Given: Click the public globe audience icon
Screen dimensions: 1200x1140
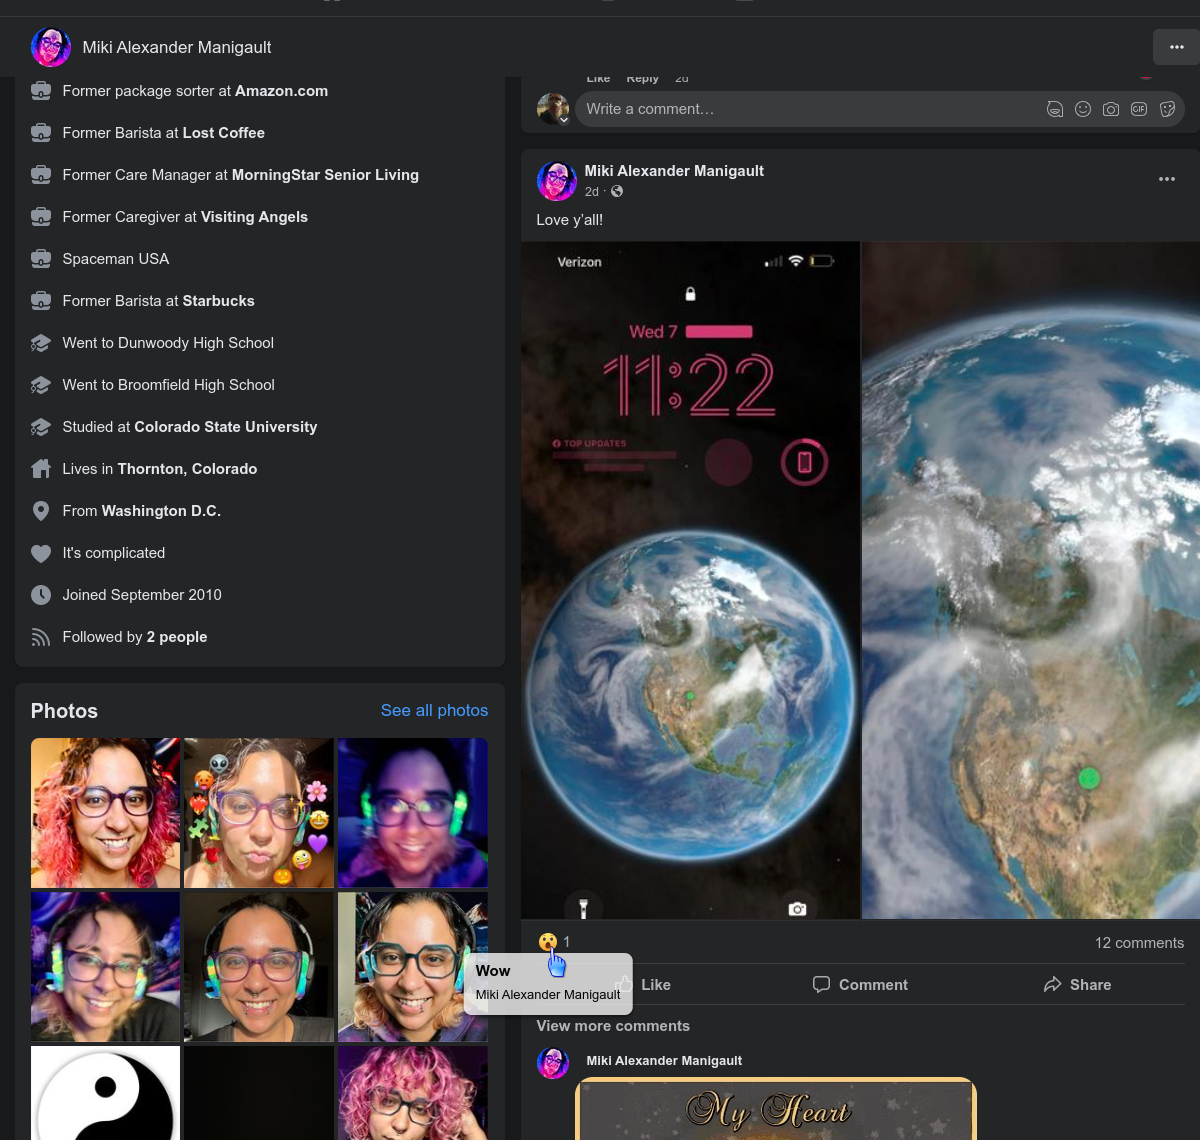Looking at the screenshot, I should coord(617,192).
